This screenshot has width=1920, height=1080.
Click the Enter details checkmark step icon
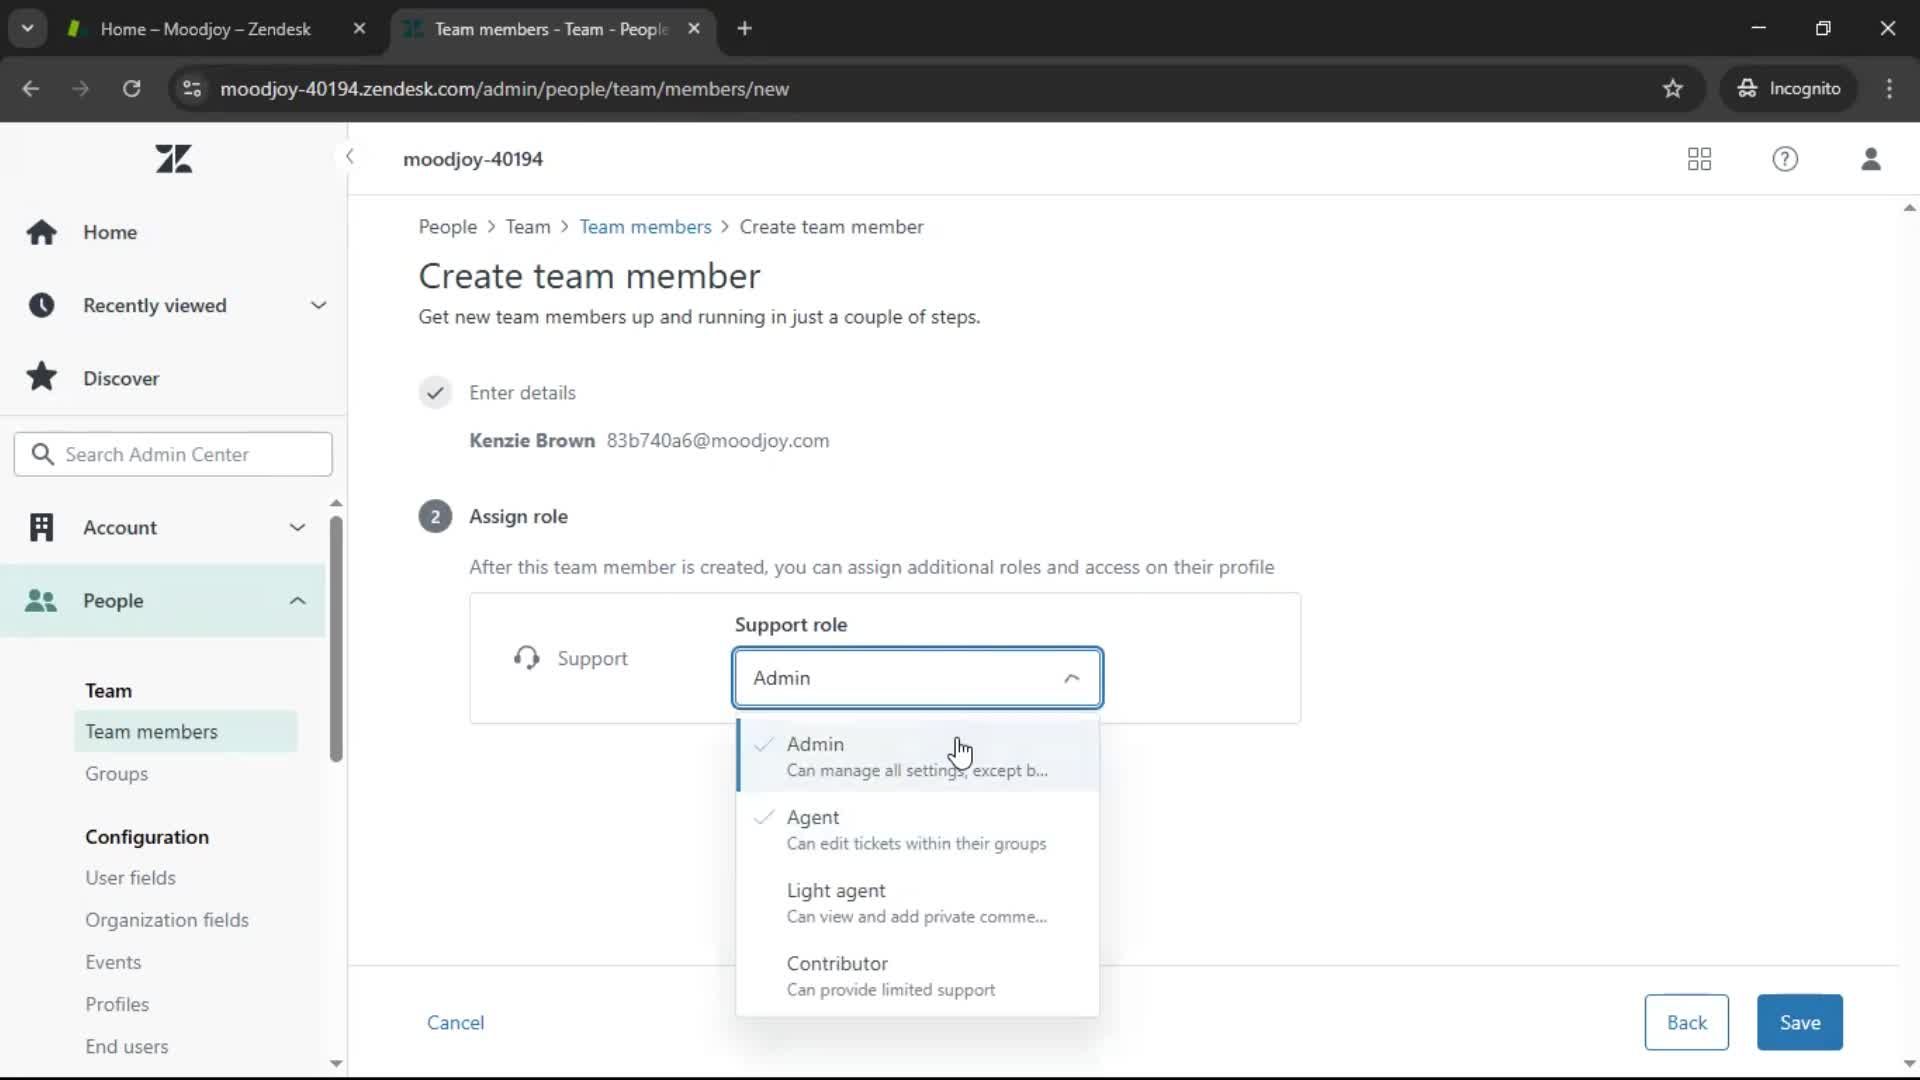tap(435, 392)
